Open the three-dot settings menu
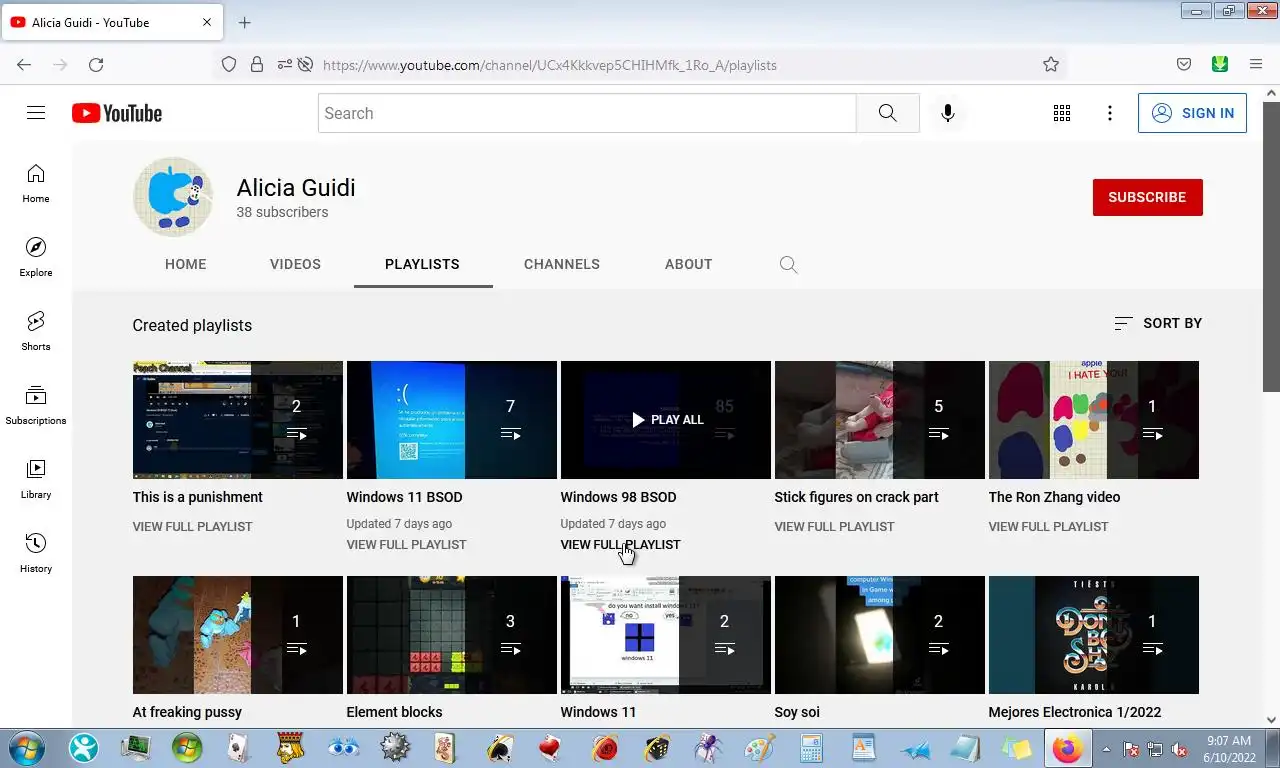This screenshot has height=768, width=1280. [1110, 113]
